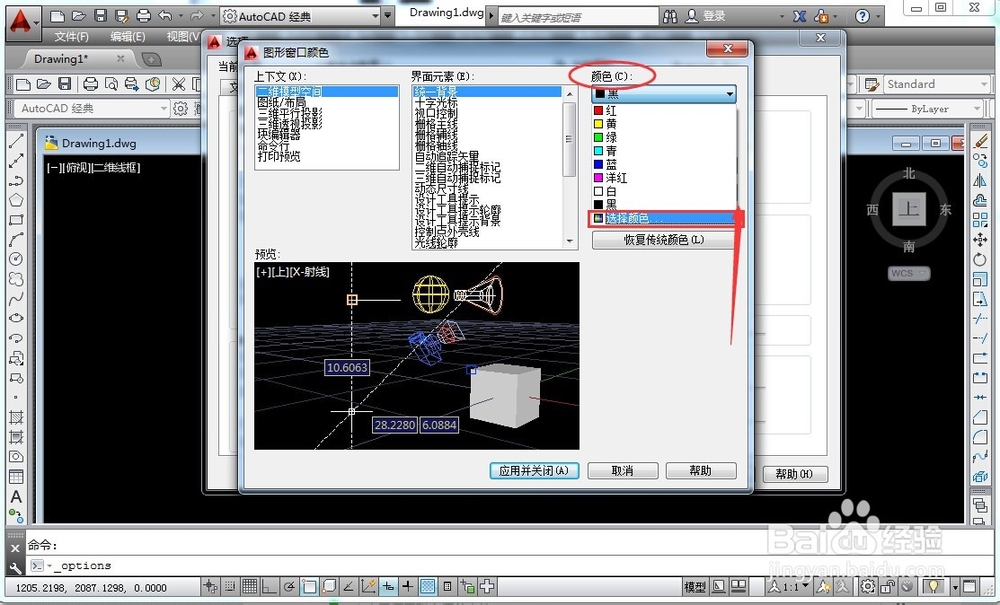Image resolution: width=1000 pixels, height=605 pixels.
Task: Toggle Ortho Mode in status bar
Action: tap(270, 587)
